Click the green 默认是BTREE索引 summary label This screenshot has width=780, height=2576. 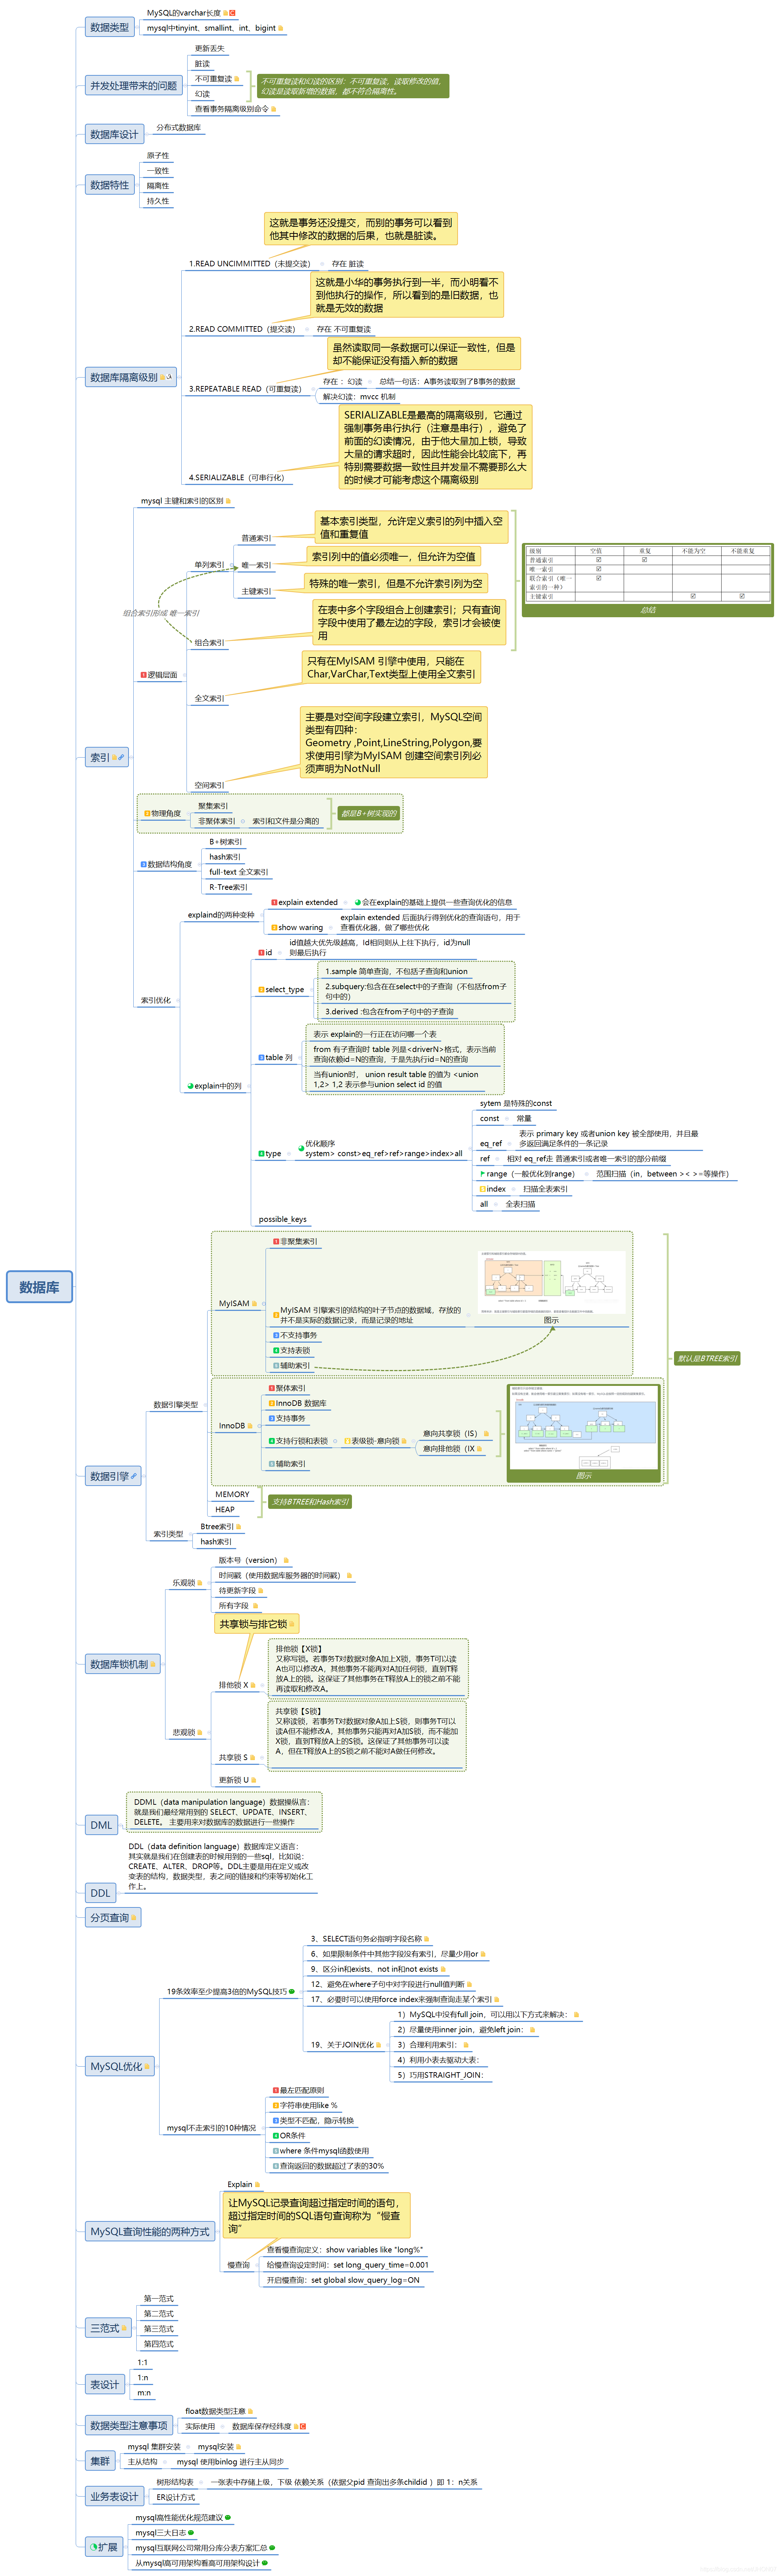[x=706, y=1358]
